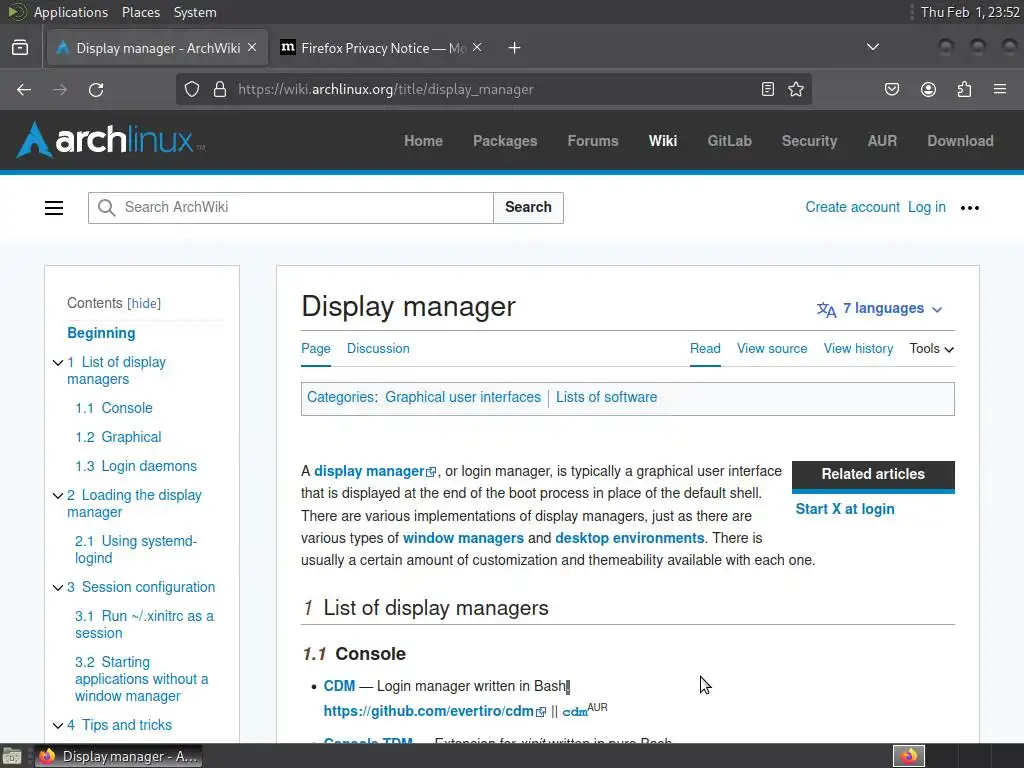The height and width of the screenshot is (768, 1024).
Task: Select the Page tab
Action: 315,349
